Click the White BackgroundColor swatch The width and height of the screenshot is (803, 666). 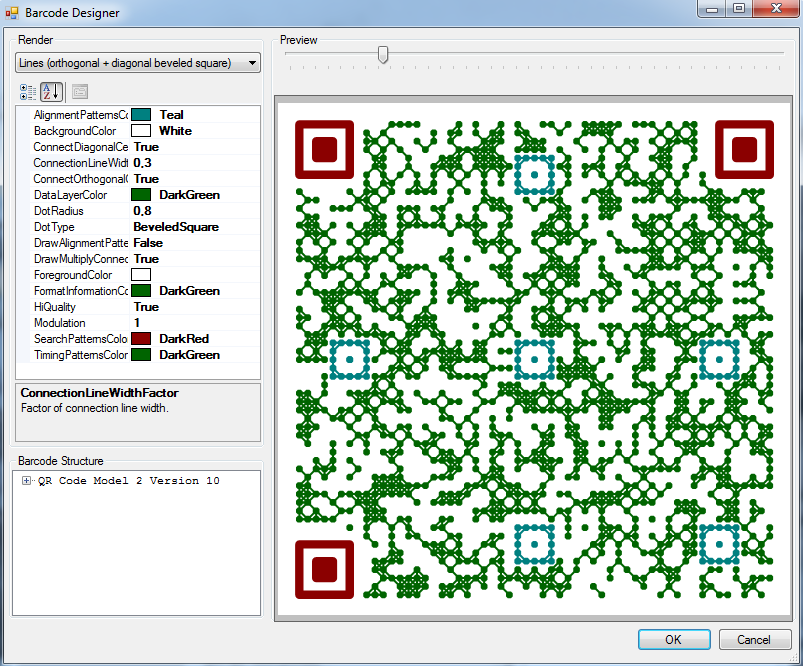click(141, 131)
